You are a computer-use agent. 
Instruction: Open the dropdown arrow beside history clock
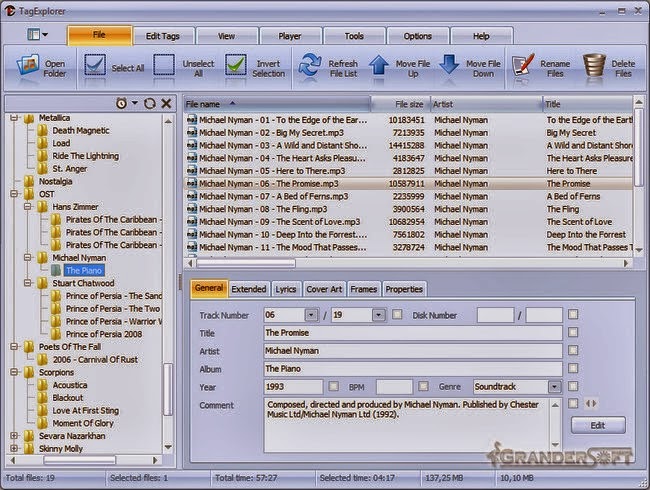[x=135, y=103]
